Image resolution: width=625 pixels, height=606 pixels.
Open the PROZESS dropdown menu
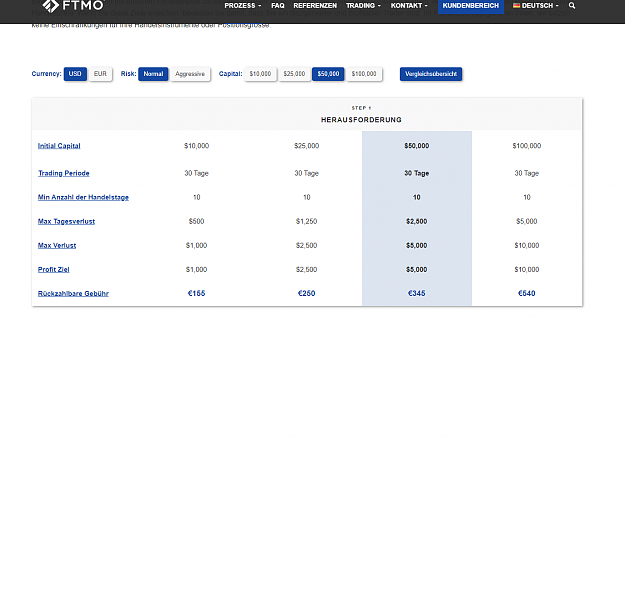tap(243, 6)
